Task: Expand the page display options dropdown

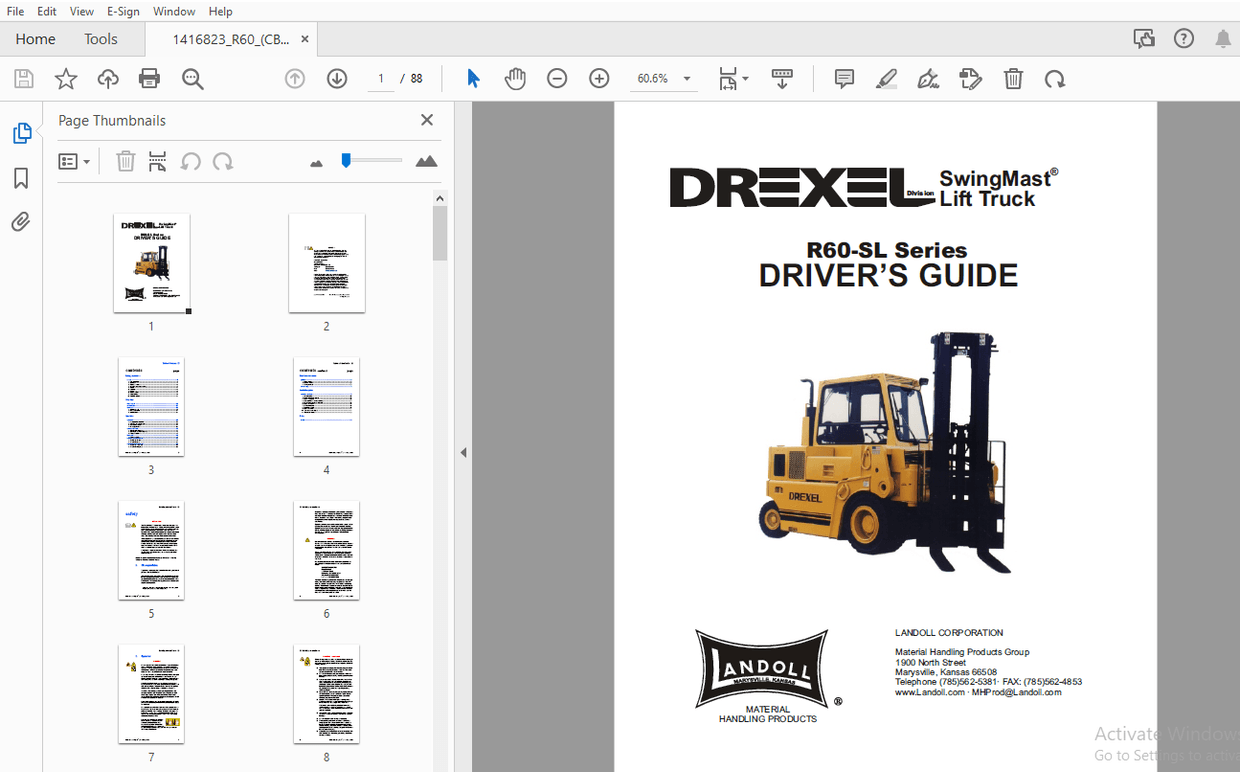Action: coord(745,78)
